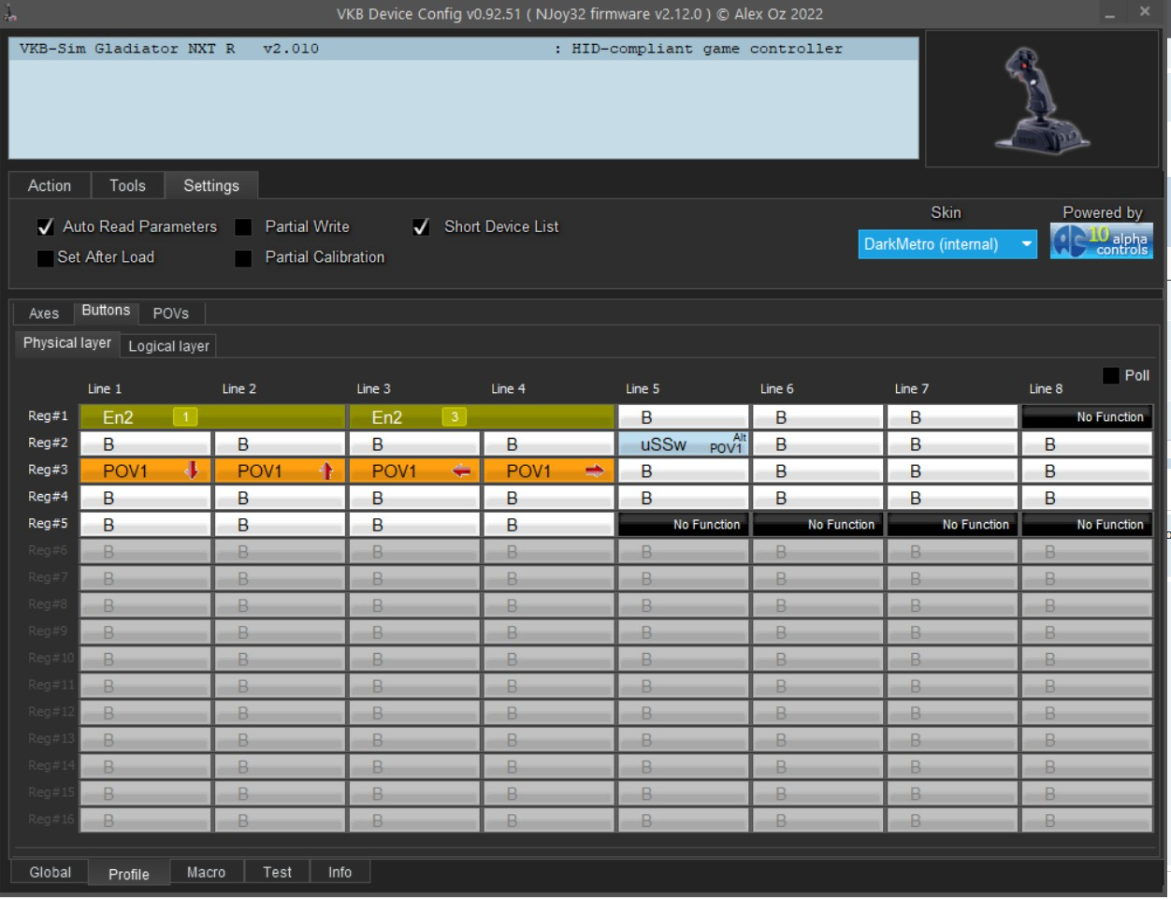Close the VKB Device Config window
Viewport: 1171px width, 900px height.
(x=1144, y=12)
